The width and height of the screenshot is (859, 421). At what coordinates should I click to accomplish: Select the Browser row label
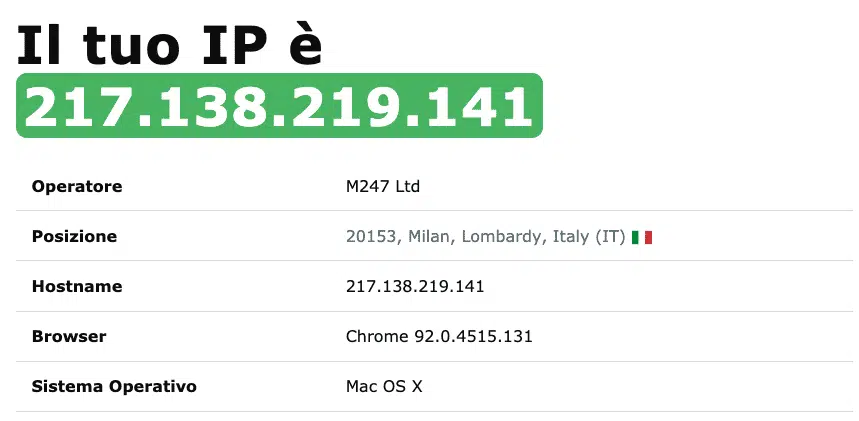pos(69,336)
